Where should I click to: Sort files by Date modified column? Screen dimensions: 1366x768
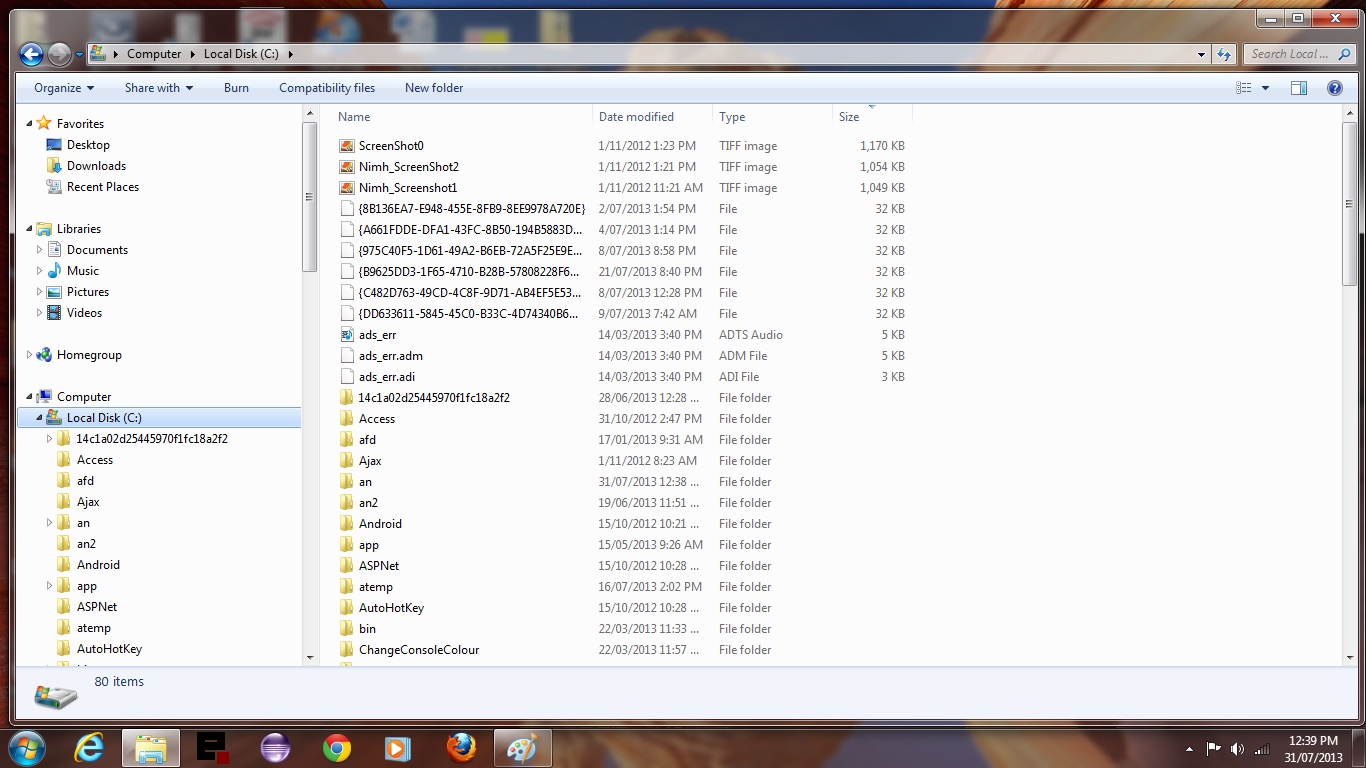(x=636, y=117)
